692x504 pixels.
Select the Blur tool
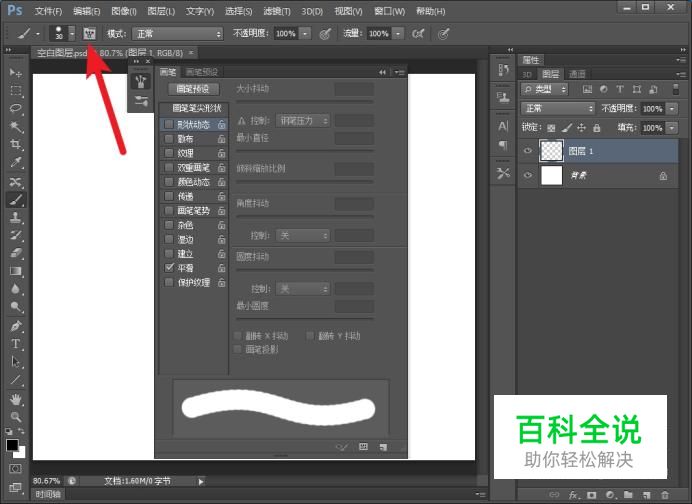pos(16,289)
